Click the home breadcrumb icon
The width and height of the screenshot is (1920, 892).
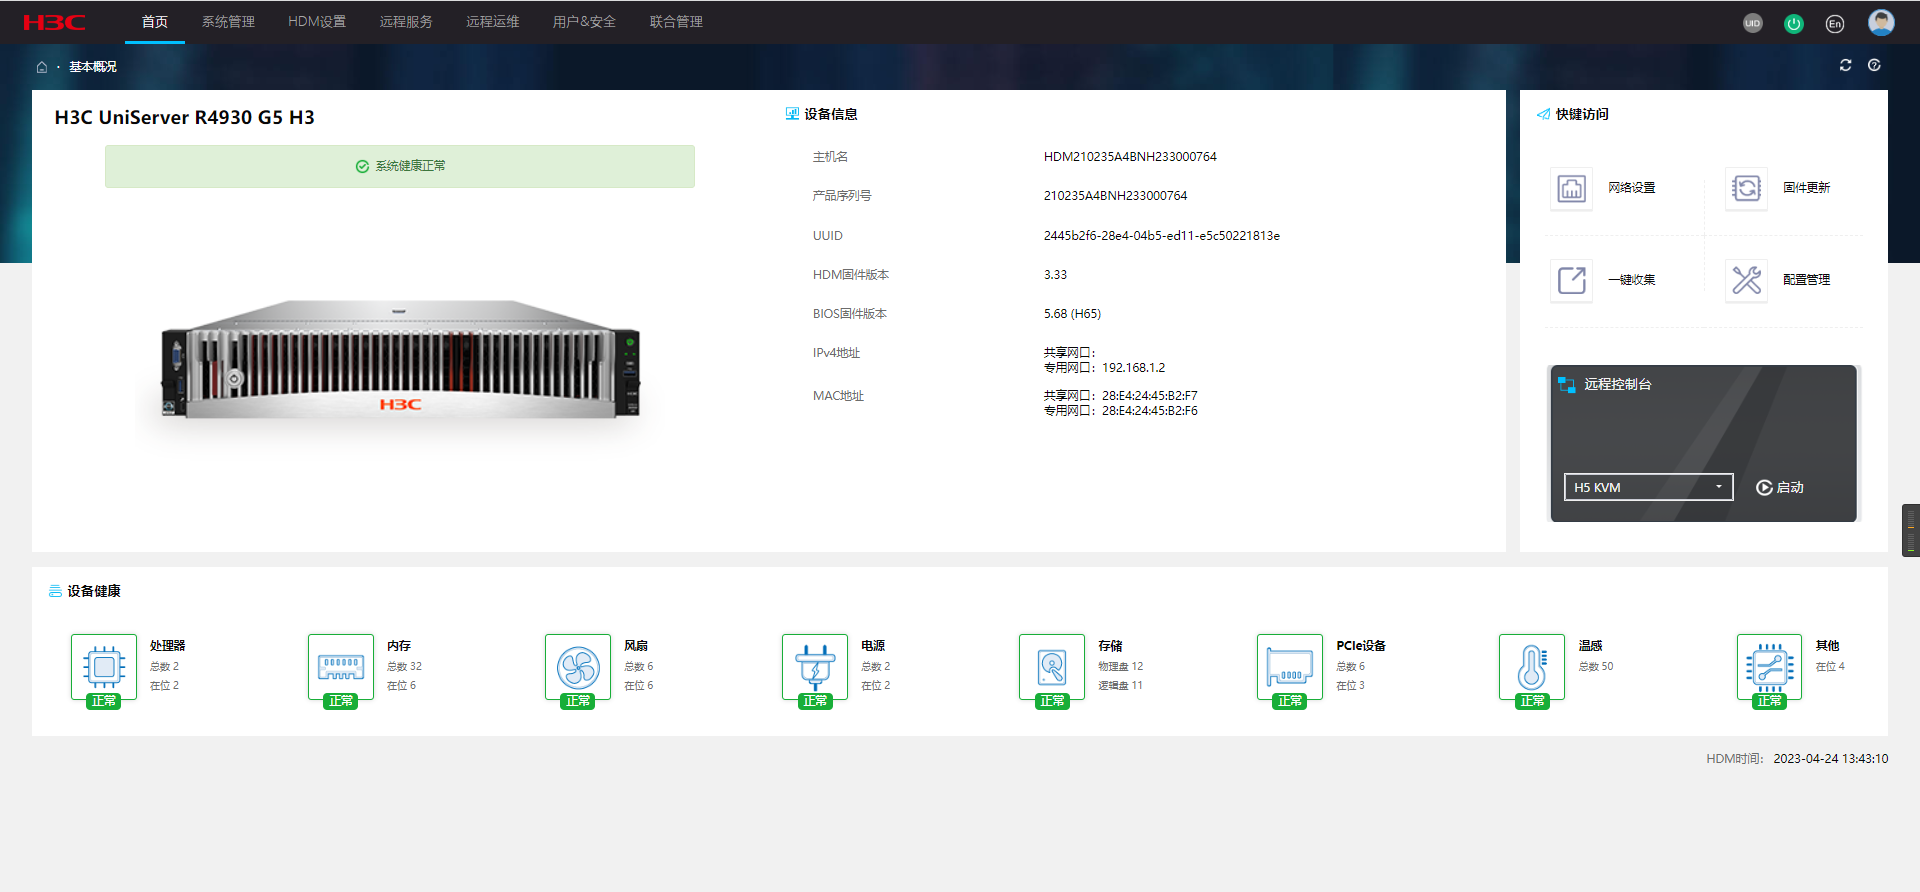(42, 67)
